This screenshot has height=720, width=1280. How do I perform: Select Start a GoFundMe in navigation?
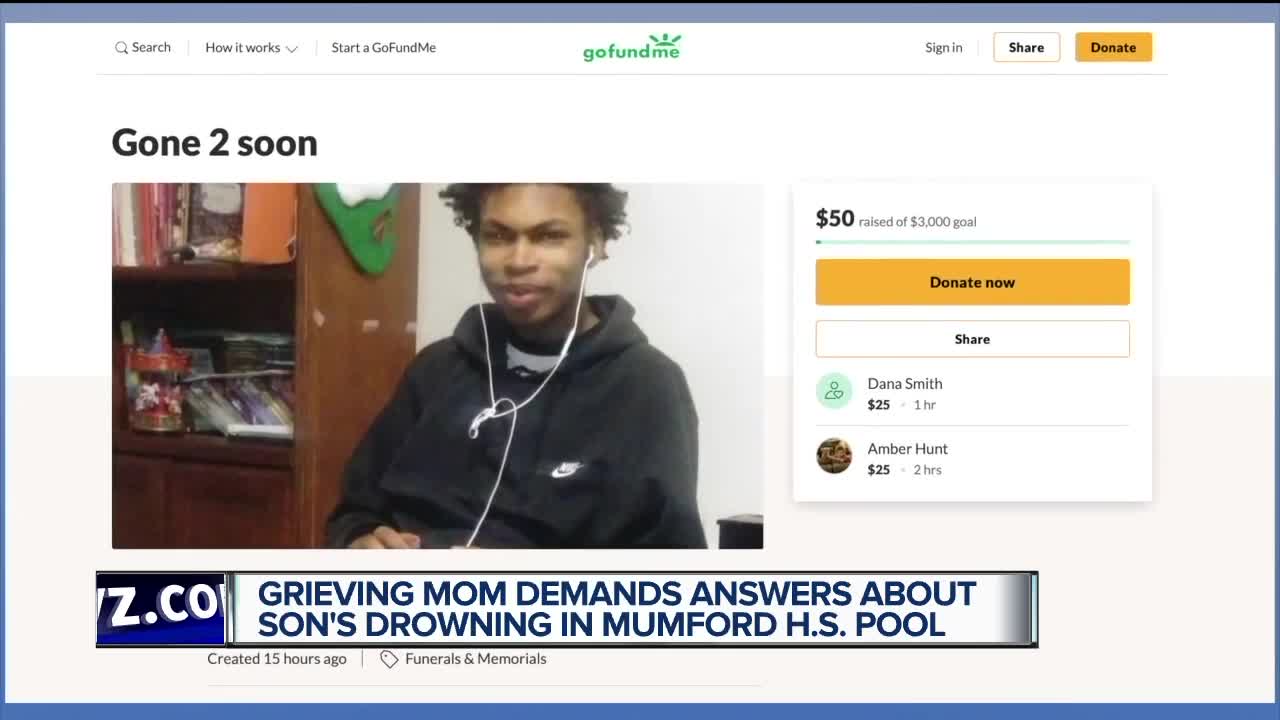(384, 48)
